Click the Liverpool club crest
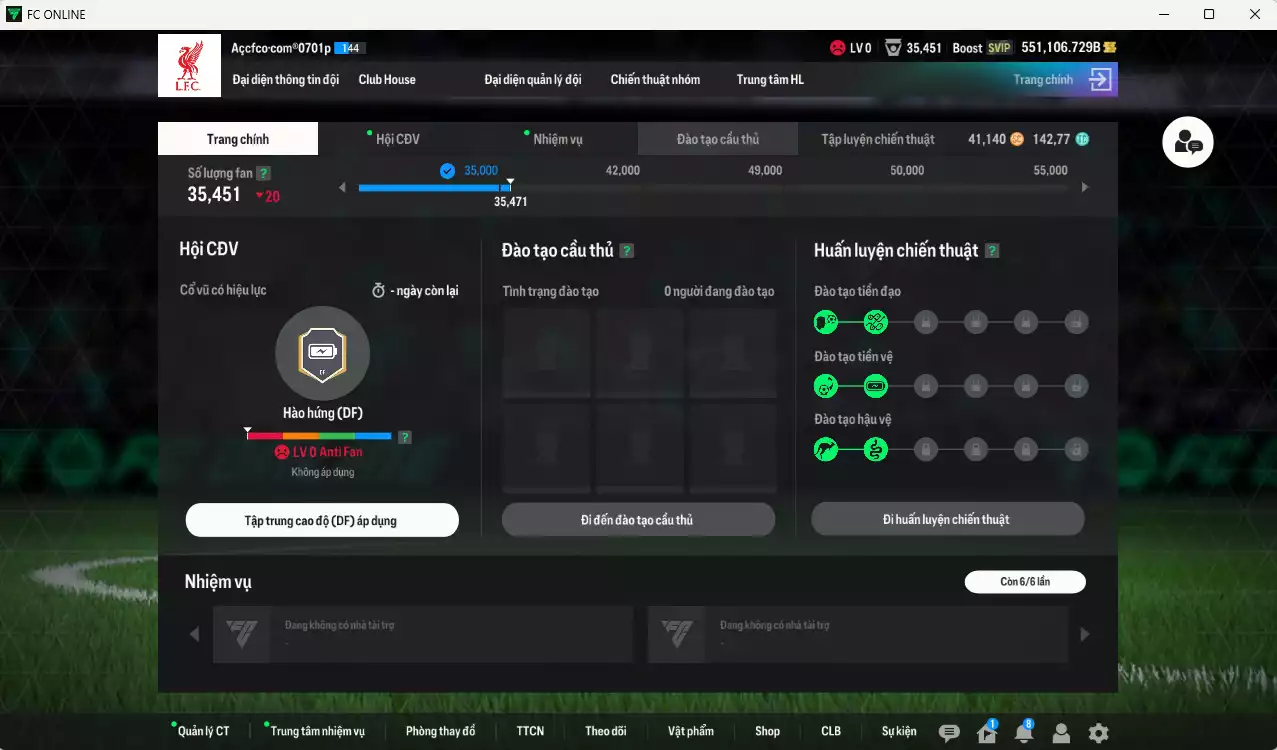This screenshot has height=750, width=1277. [189, 66]
